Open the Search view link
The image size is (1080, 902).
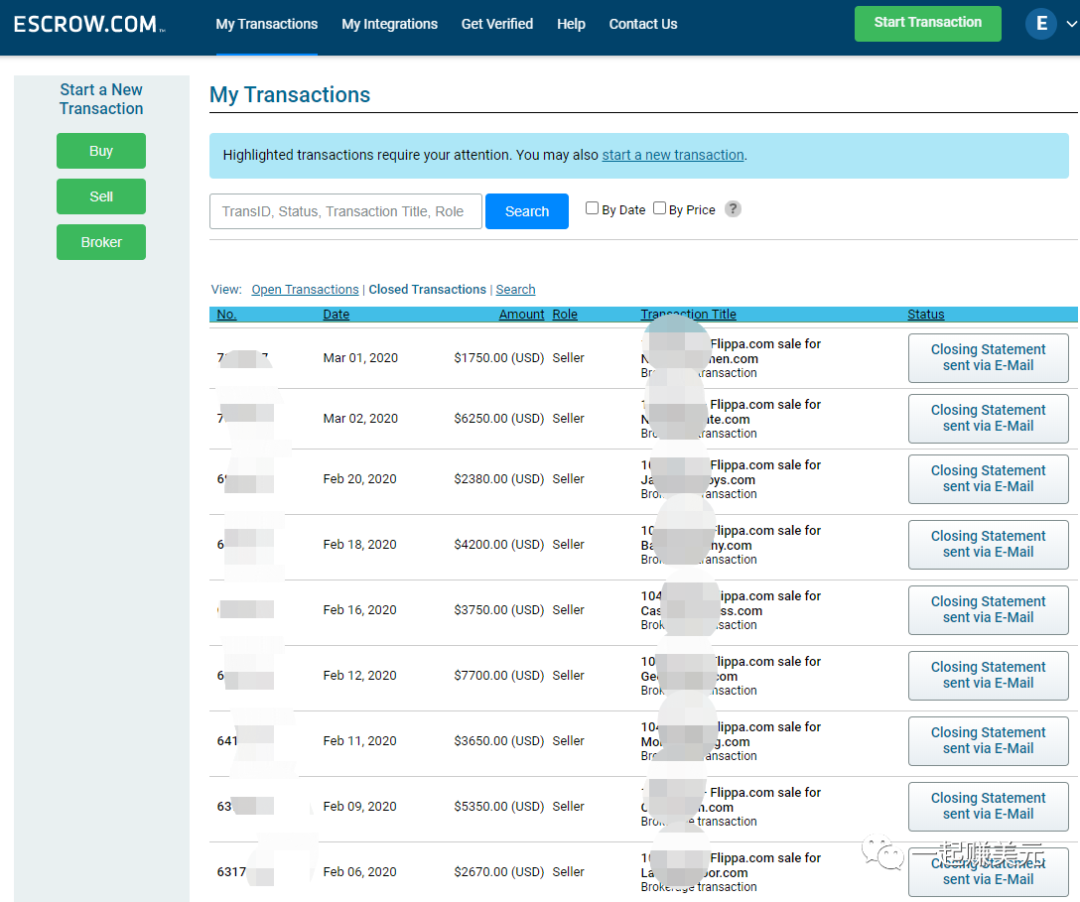tap(515, 289)
